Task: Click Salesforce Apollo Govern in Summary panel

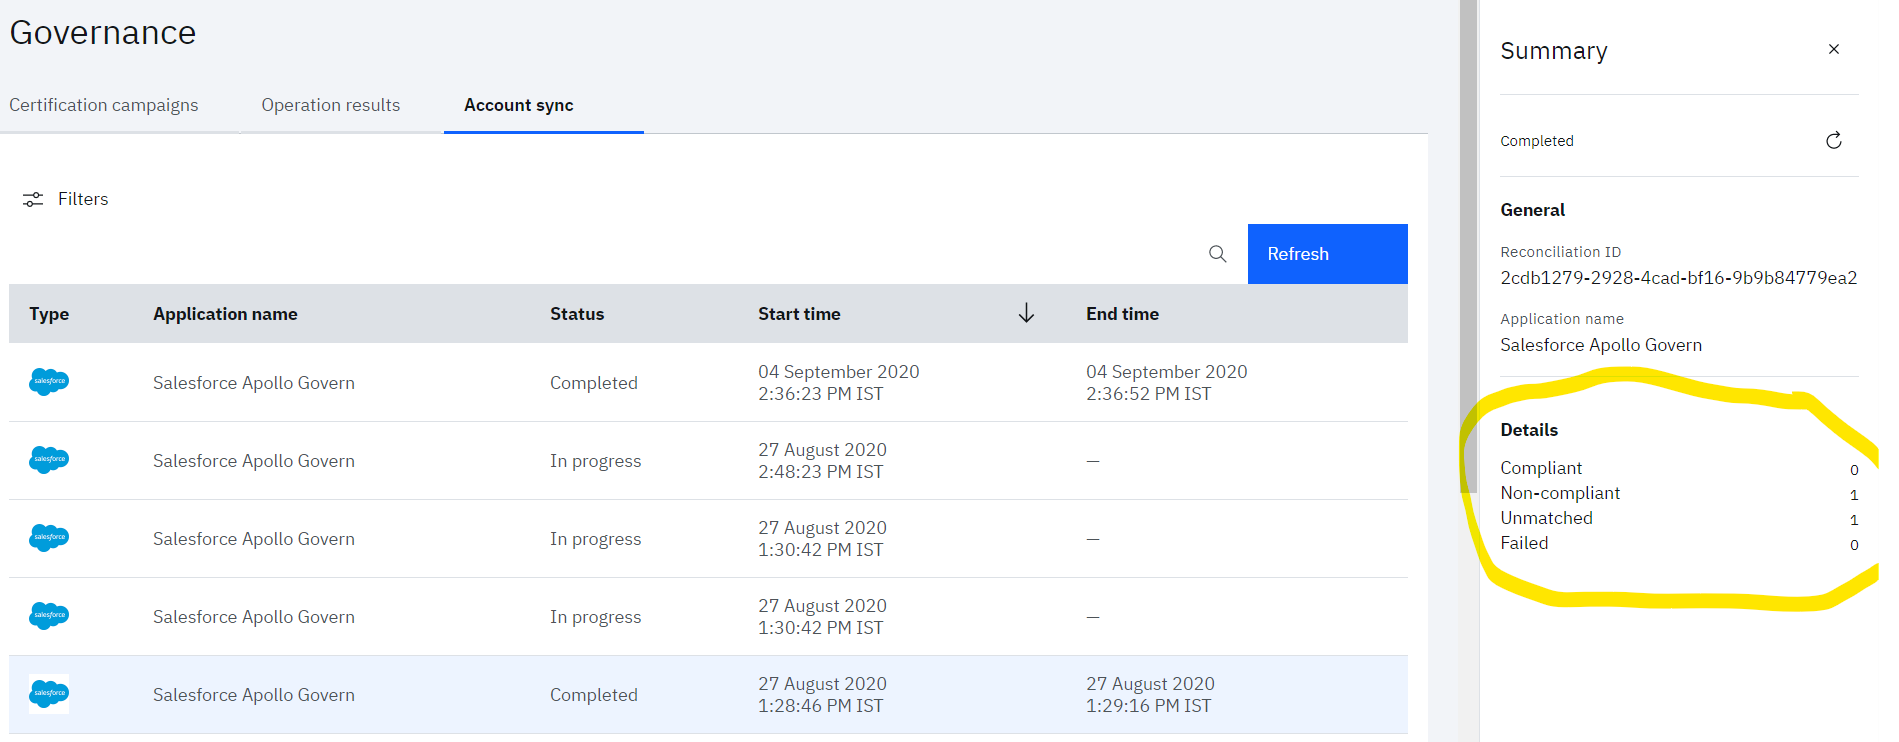Action: tap(1601, 345)
